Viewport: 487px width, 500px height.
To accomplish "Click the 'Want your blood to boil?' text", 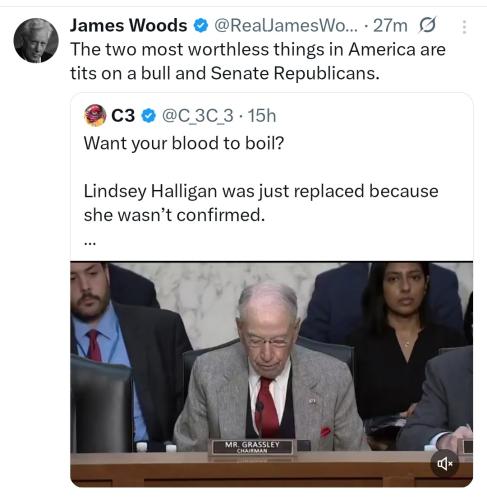I will tap(184, 144).
